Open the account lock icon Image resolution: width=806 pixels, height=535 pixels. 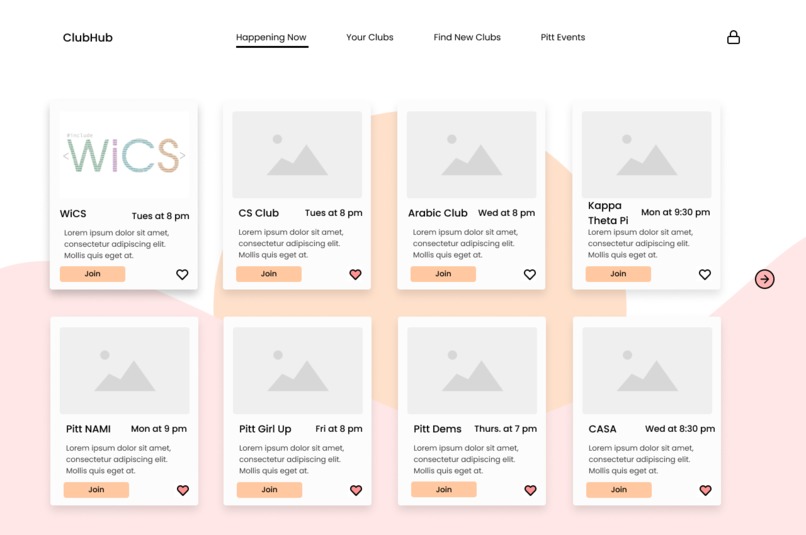(x=733, y=37)
